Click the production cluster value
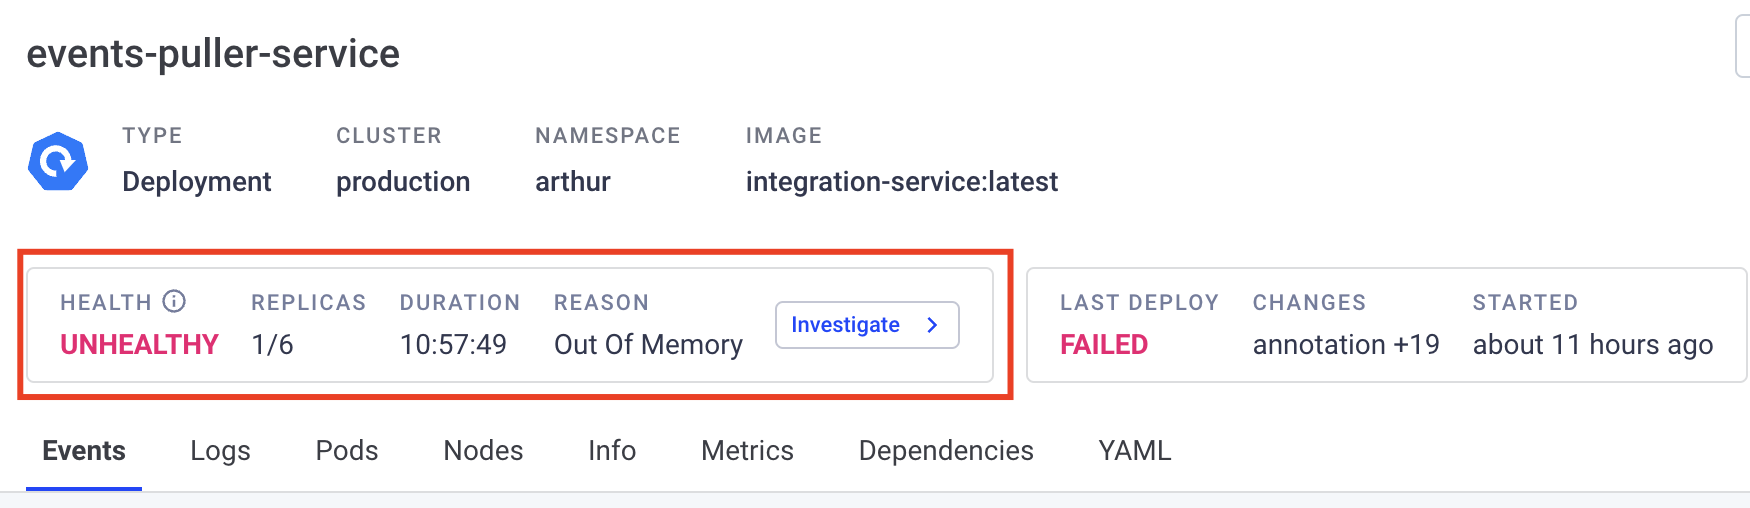The image size is (1750, 508). pyautogui.click(x=403, y=182)
